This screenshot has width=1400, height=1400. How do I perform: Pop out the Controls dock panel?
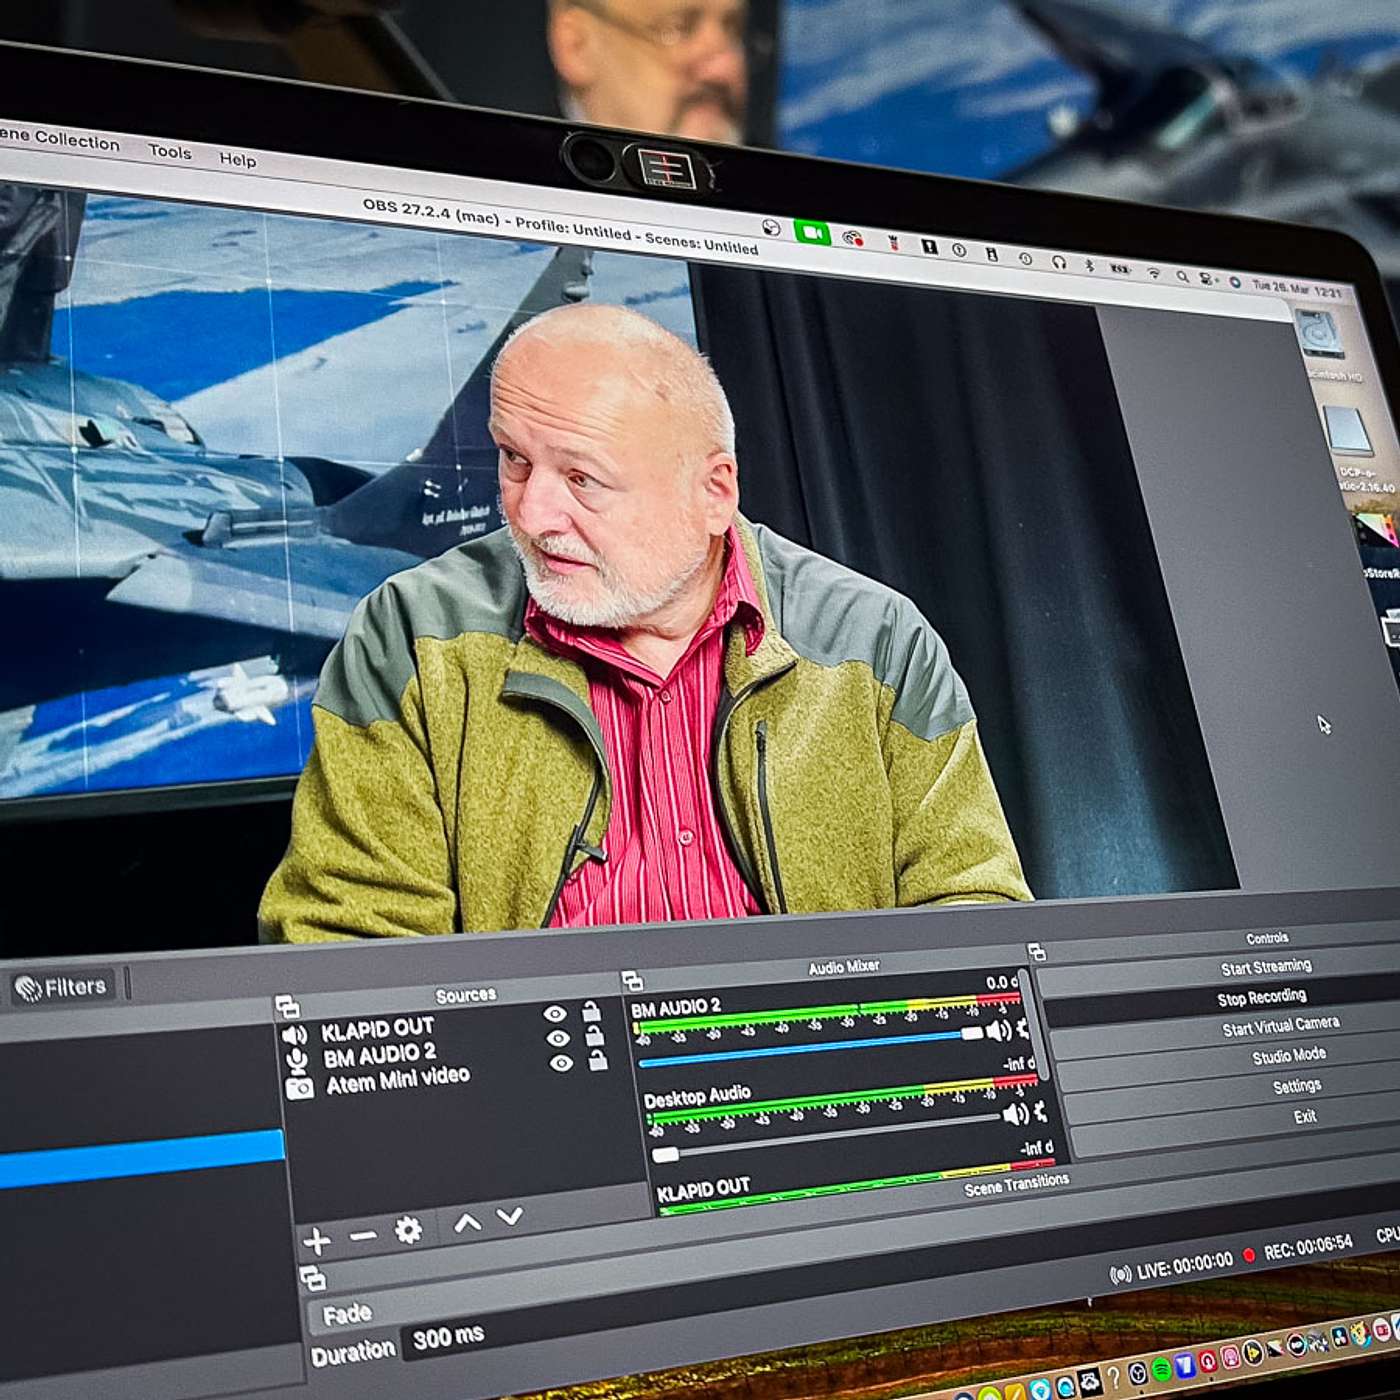click(1036, 952)
